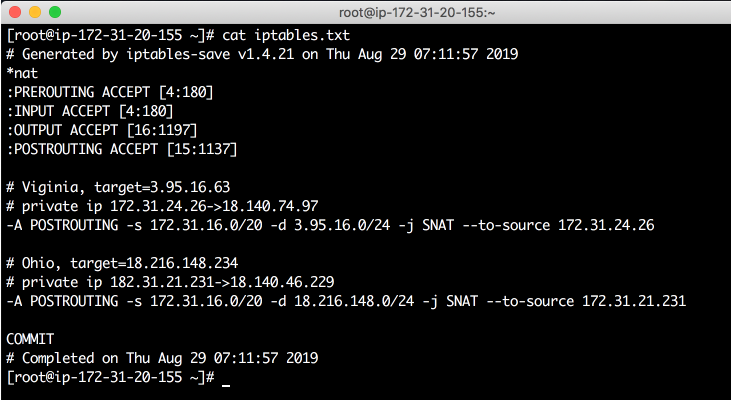Click the IP address 18.140.46.229
The width and height of the screenshot is (731, 400).
[282, 282]
